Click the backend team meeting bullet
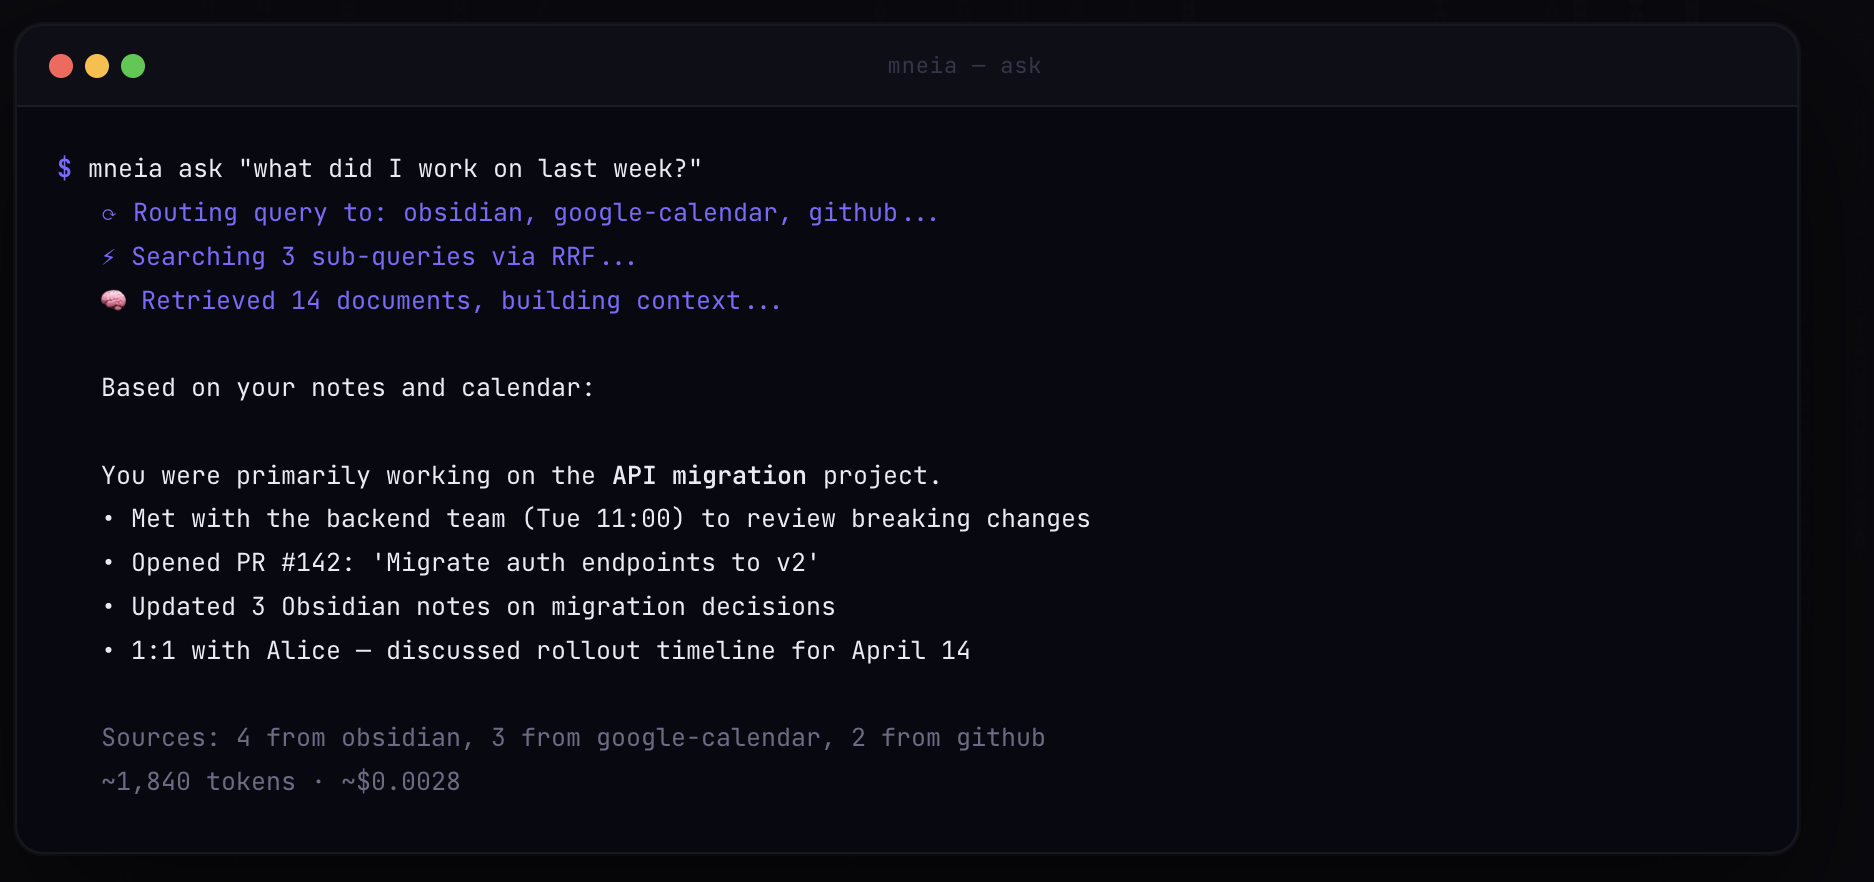1874x882 pixels. [610, 519]
